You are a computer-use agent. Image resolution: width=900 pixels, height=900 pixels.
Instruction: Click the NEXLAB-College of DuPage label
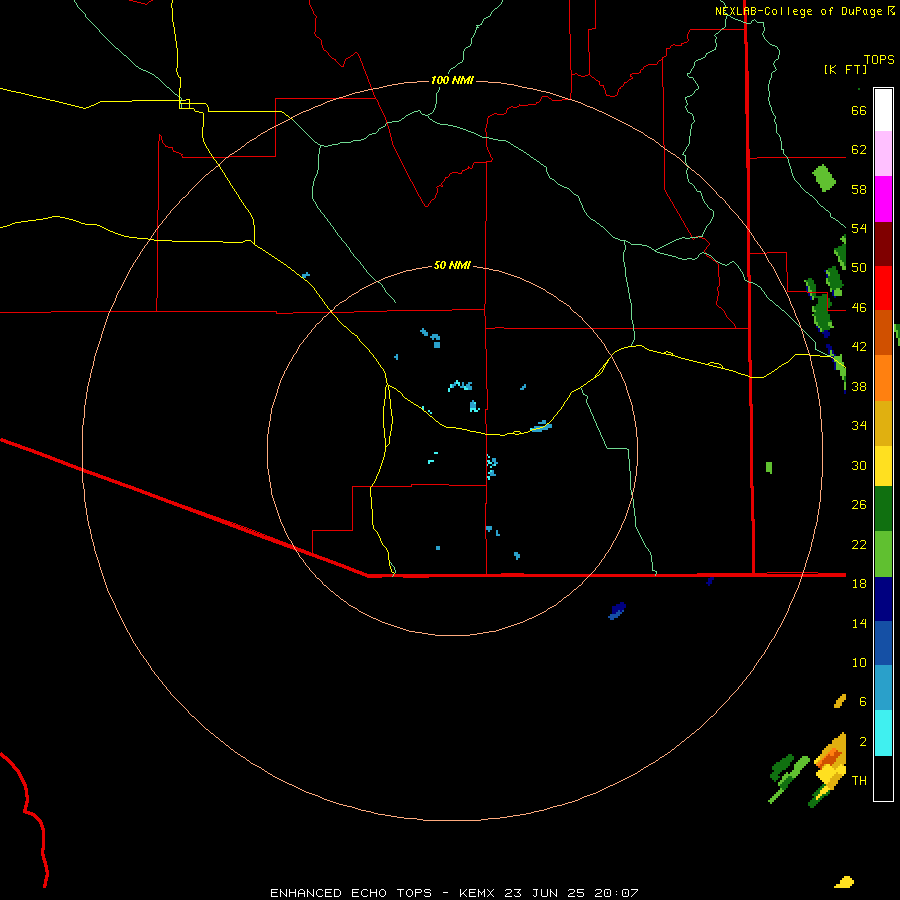(798, 11)
